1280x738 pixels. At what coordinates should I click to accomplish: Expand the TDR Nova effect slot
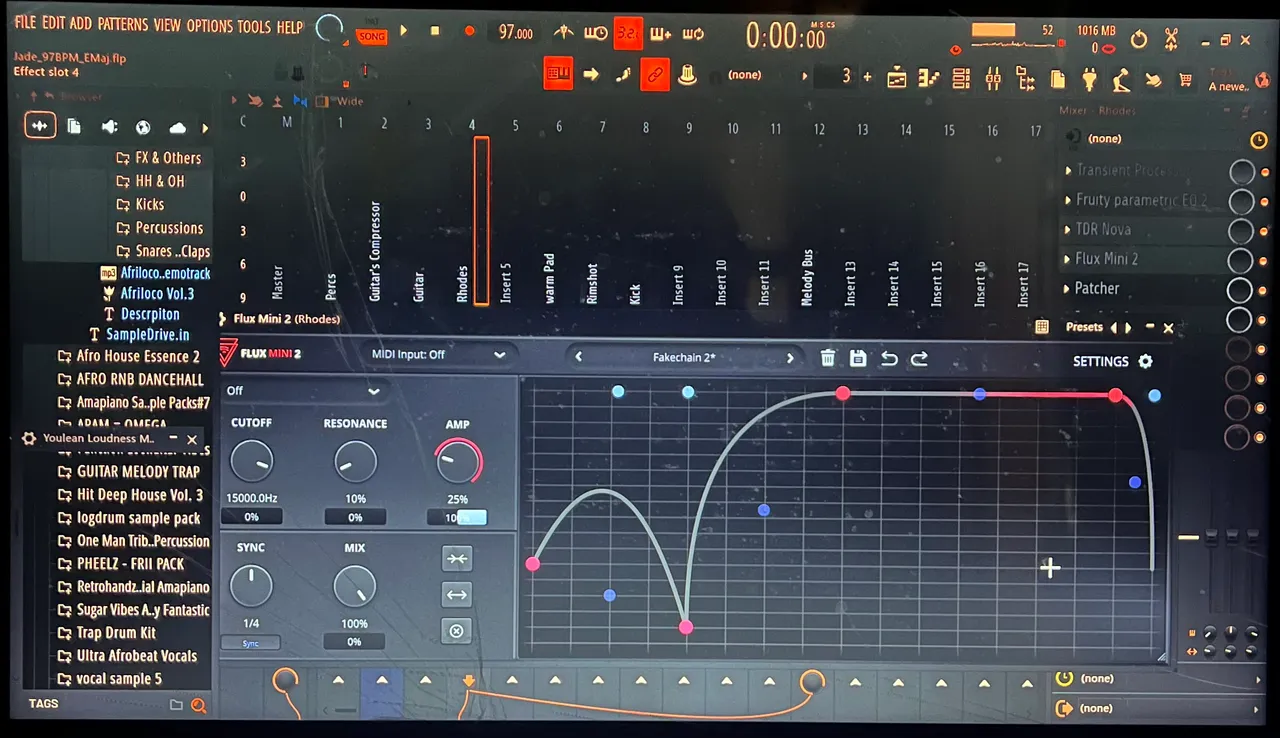(x=1069, y=230)
